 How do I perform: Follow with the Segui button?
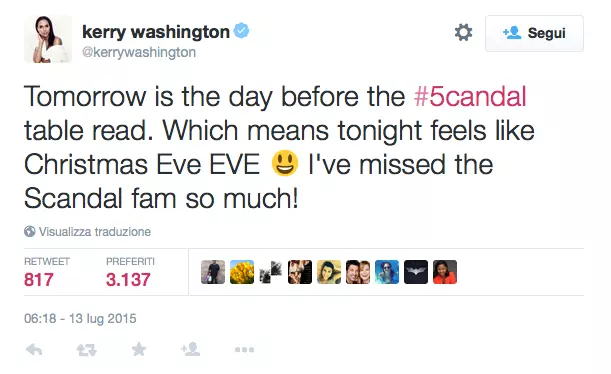click(x=534, y=33)
